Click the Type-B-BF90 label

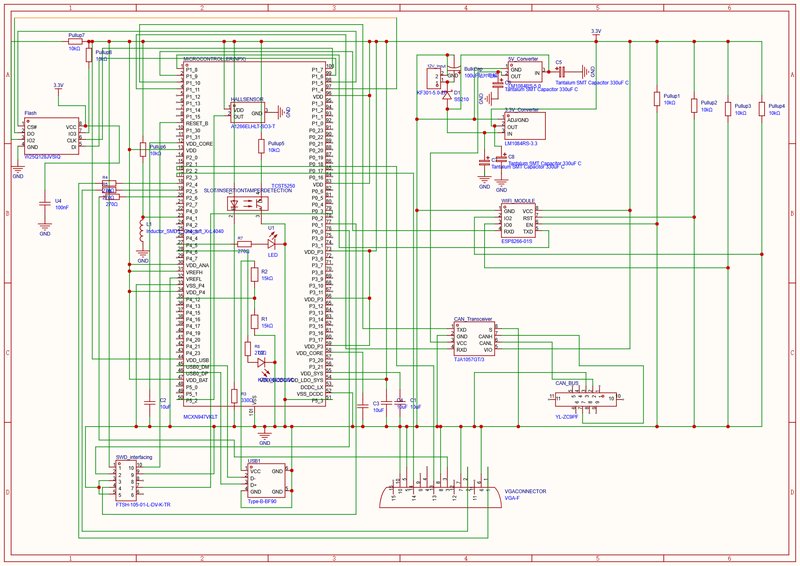click(x=262, y=502)
